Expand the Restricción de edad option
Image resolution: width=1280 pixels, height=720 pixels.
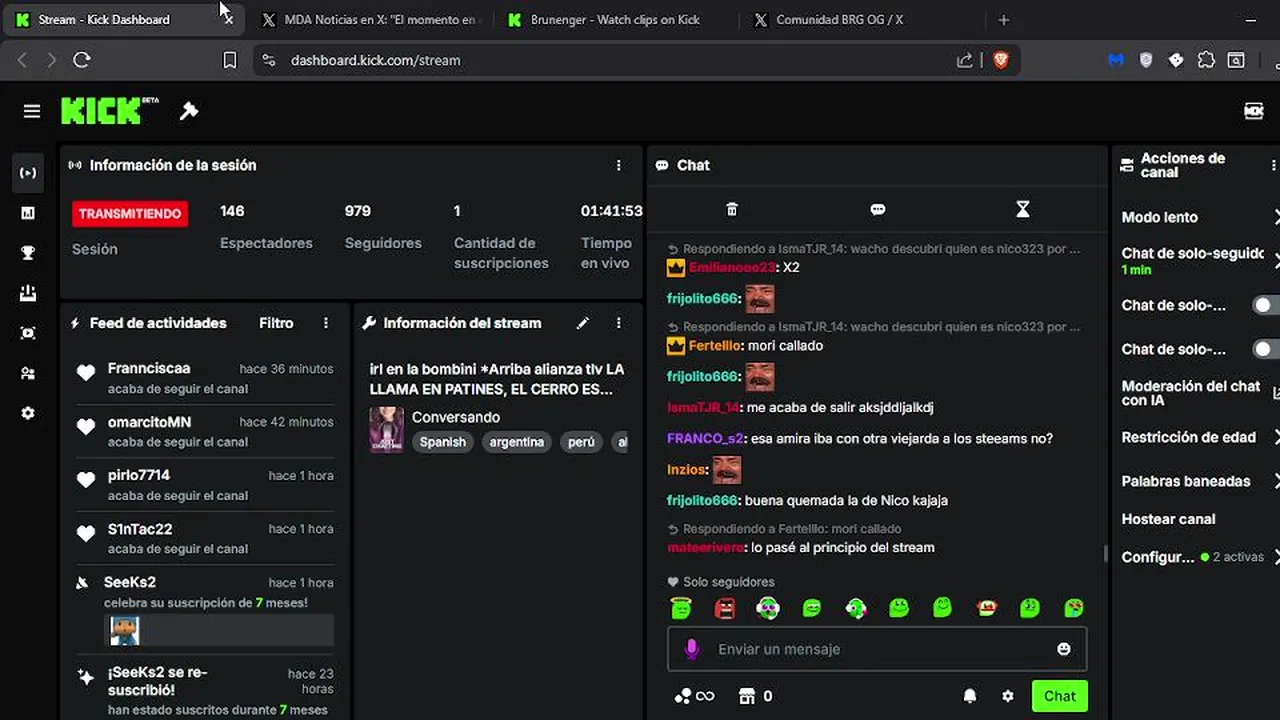[1198, 437]
